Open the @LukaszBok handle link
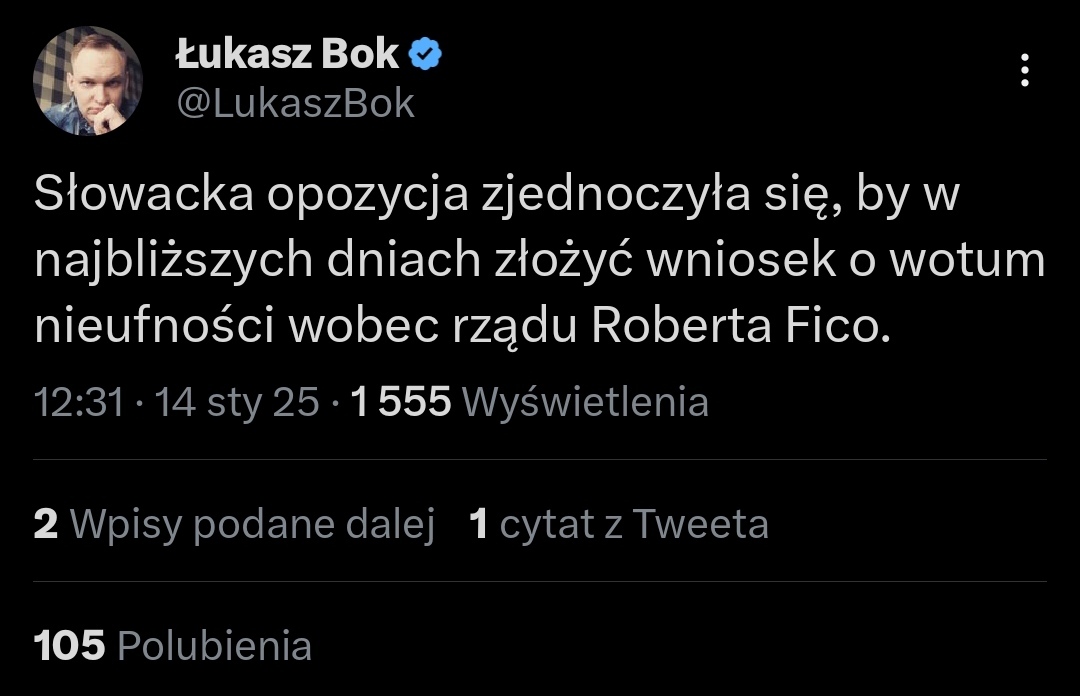 pyautogui.click(x=294, y=103)
